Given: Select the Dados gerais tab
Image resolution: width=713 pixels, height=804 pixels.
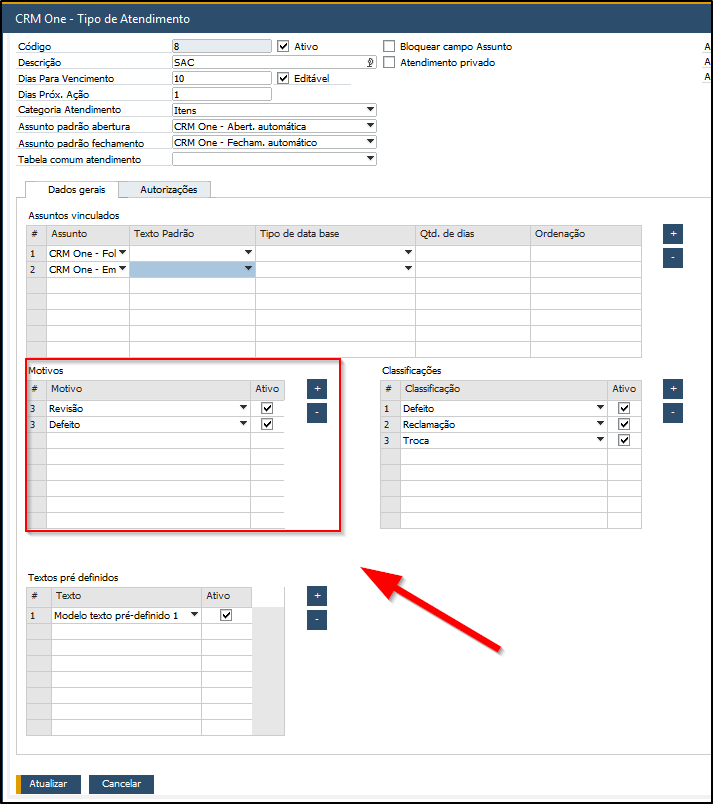Looking at the screenshot, I should [x=76, y=189].
